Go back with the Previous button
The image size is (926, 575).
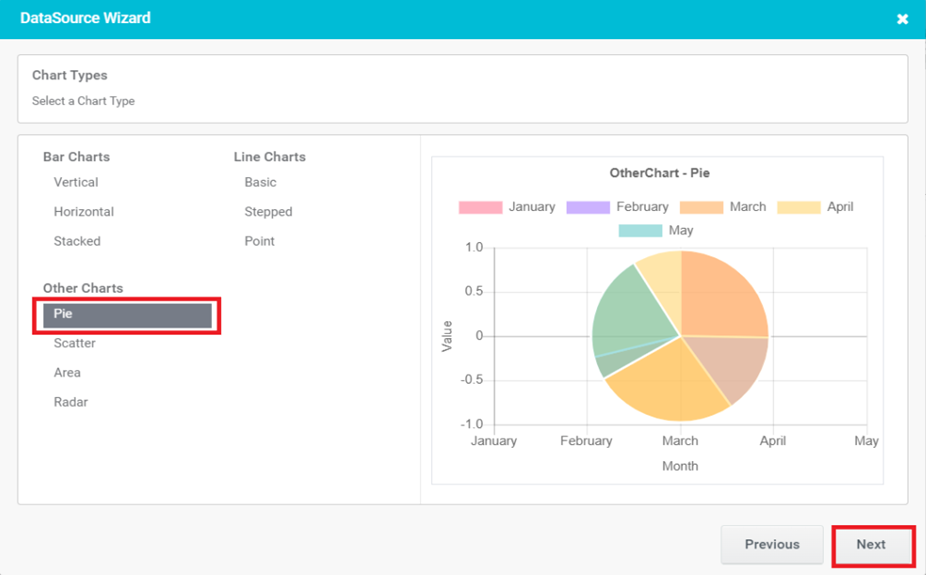[x=771, y=545]
